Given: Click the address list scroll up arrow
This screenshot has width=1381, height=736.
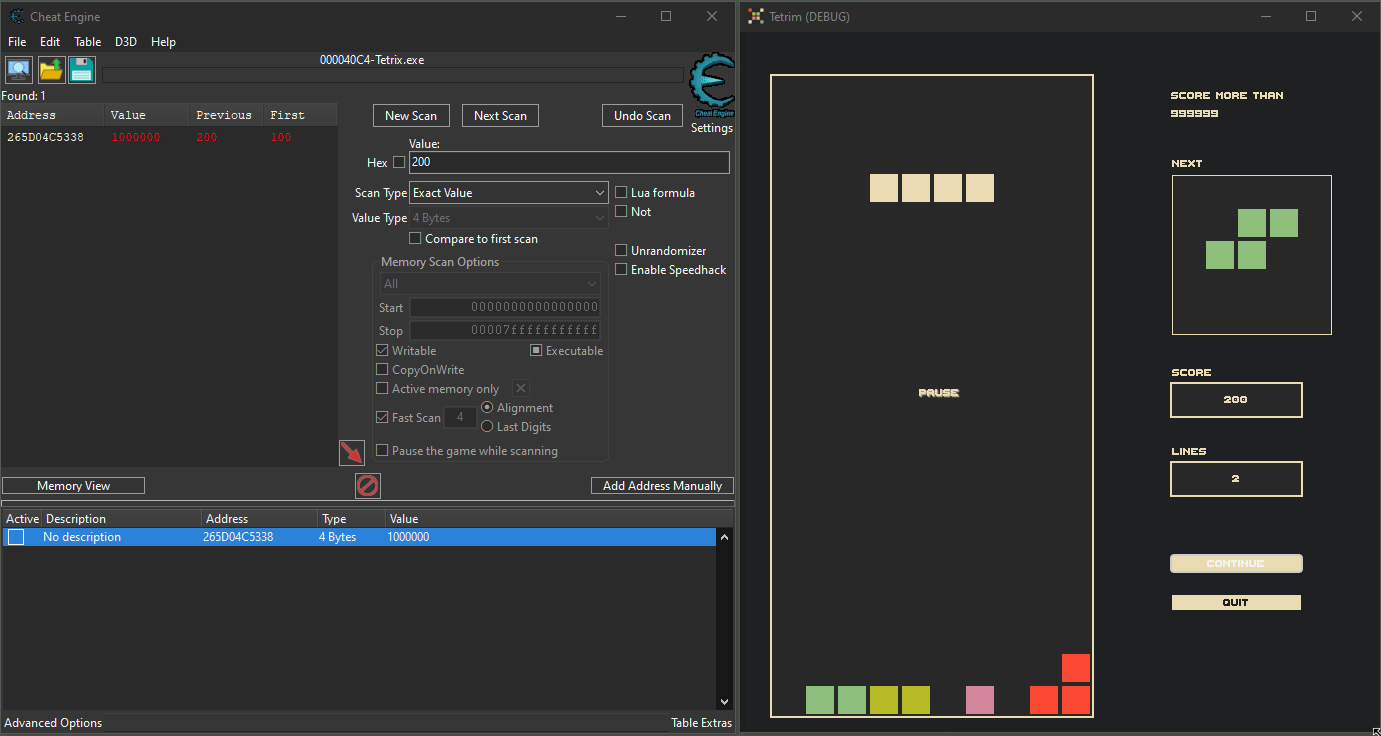Looking at the screenshot, I should (725, 537).
